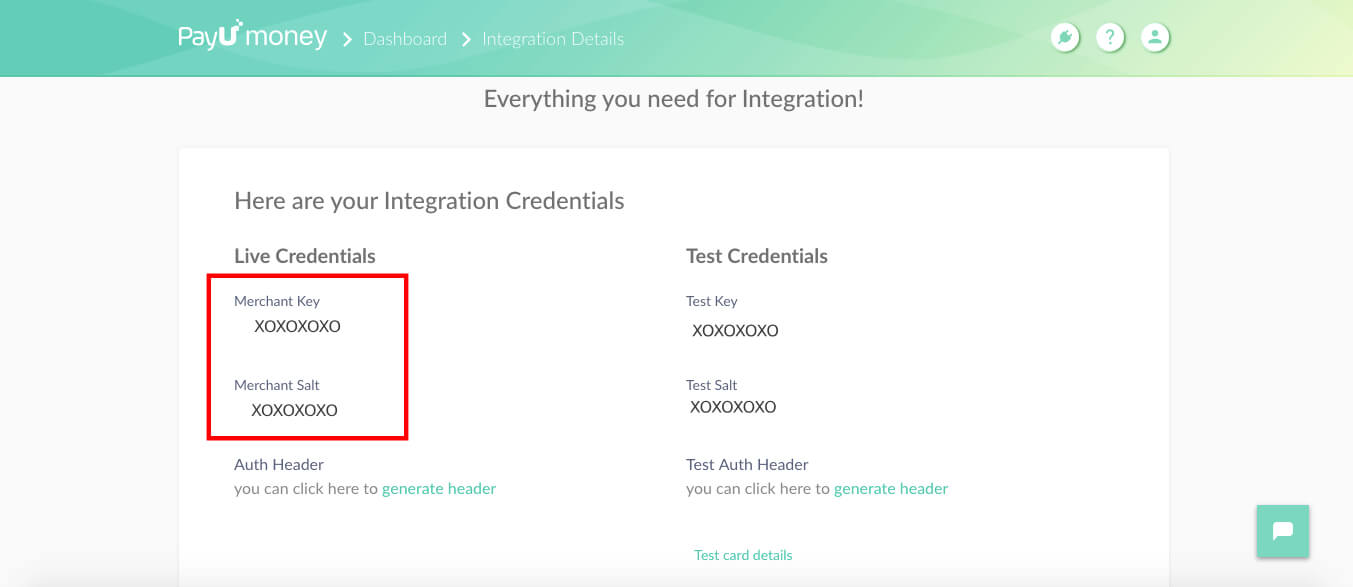This screenshot has height=587, width=1353.
Task: Click the Test Credentials heading
Action: (x=757, y=256)
